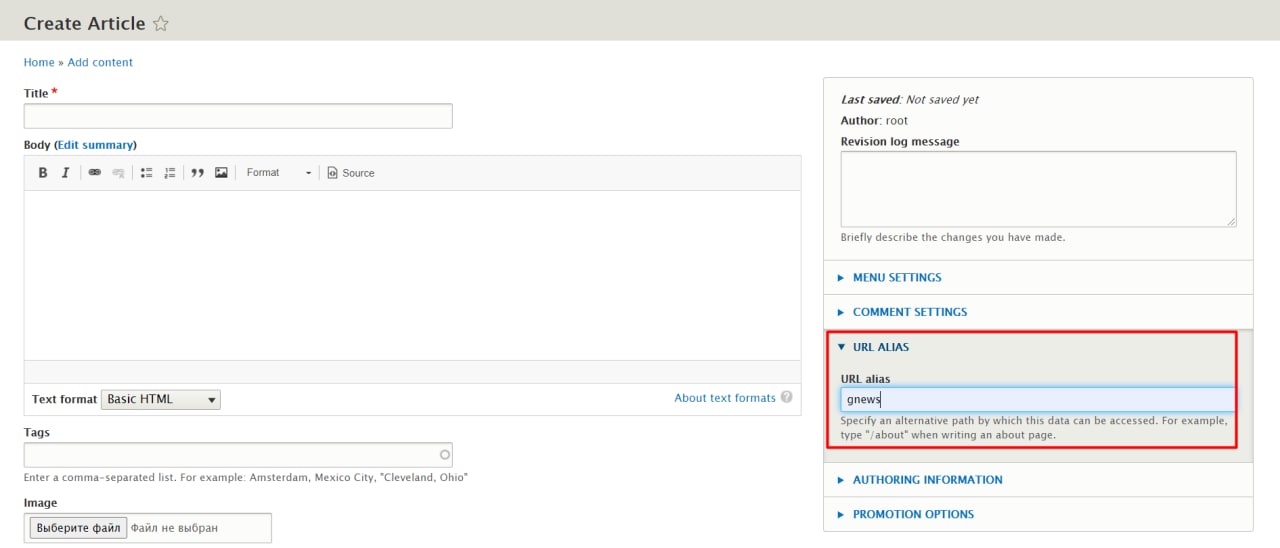This screenshot has width=1280, height=548.
Task: Star the Create Article page shortcut
Action: 161,24
